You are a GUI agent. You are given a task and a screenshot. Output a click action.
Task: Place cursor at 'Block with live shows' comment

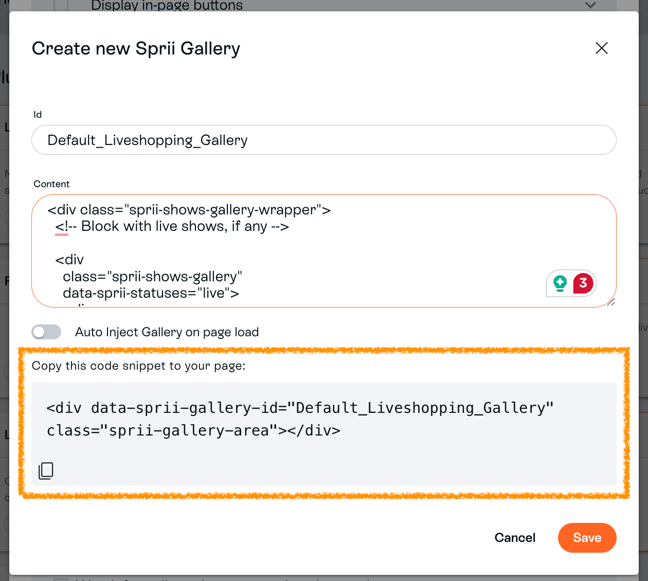(172, 226)
